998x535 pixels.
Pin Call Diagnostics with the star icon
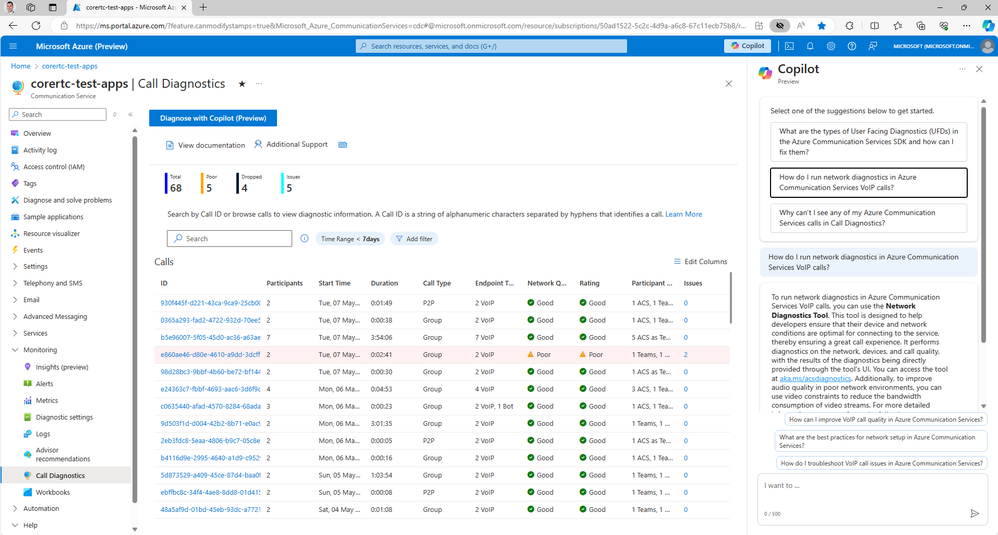[242, 84]
